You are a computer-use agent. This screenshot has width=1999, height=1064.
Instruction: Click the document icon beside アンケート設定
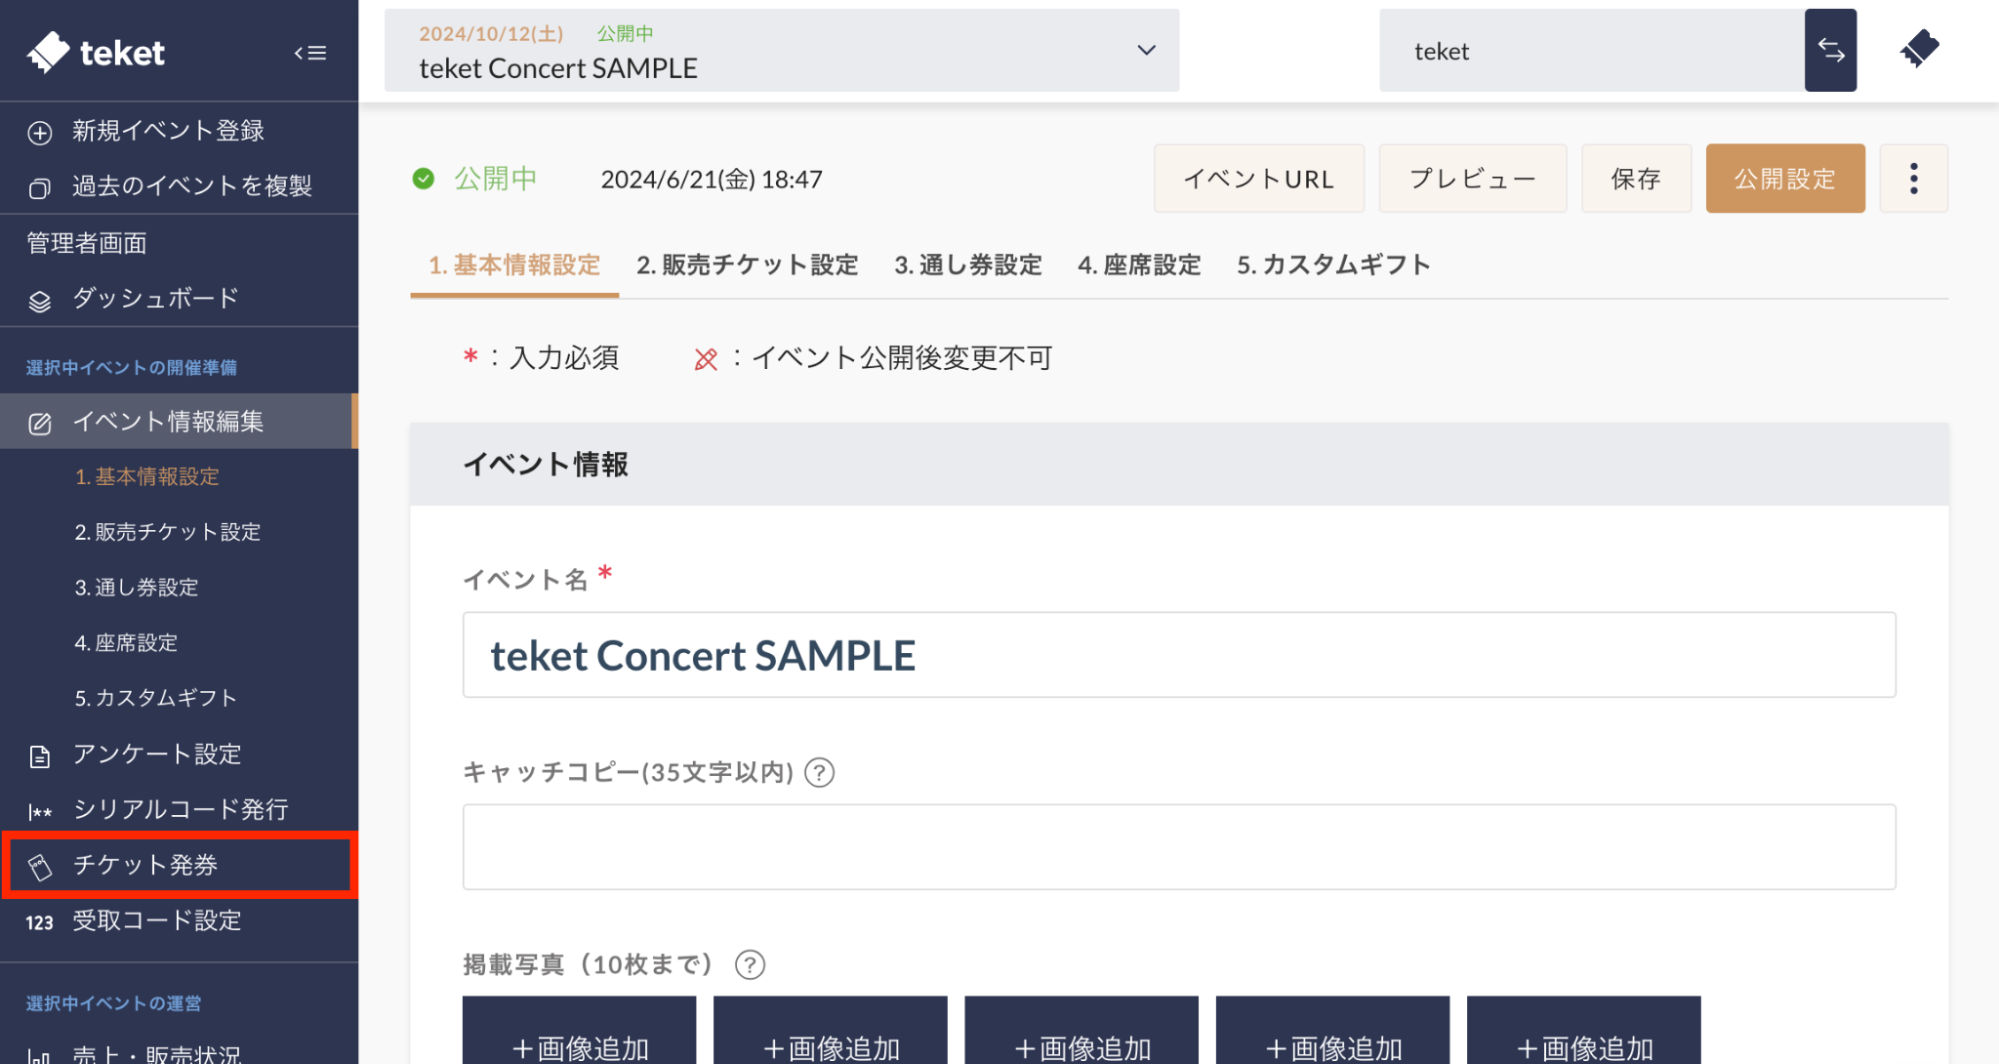40,757
